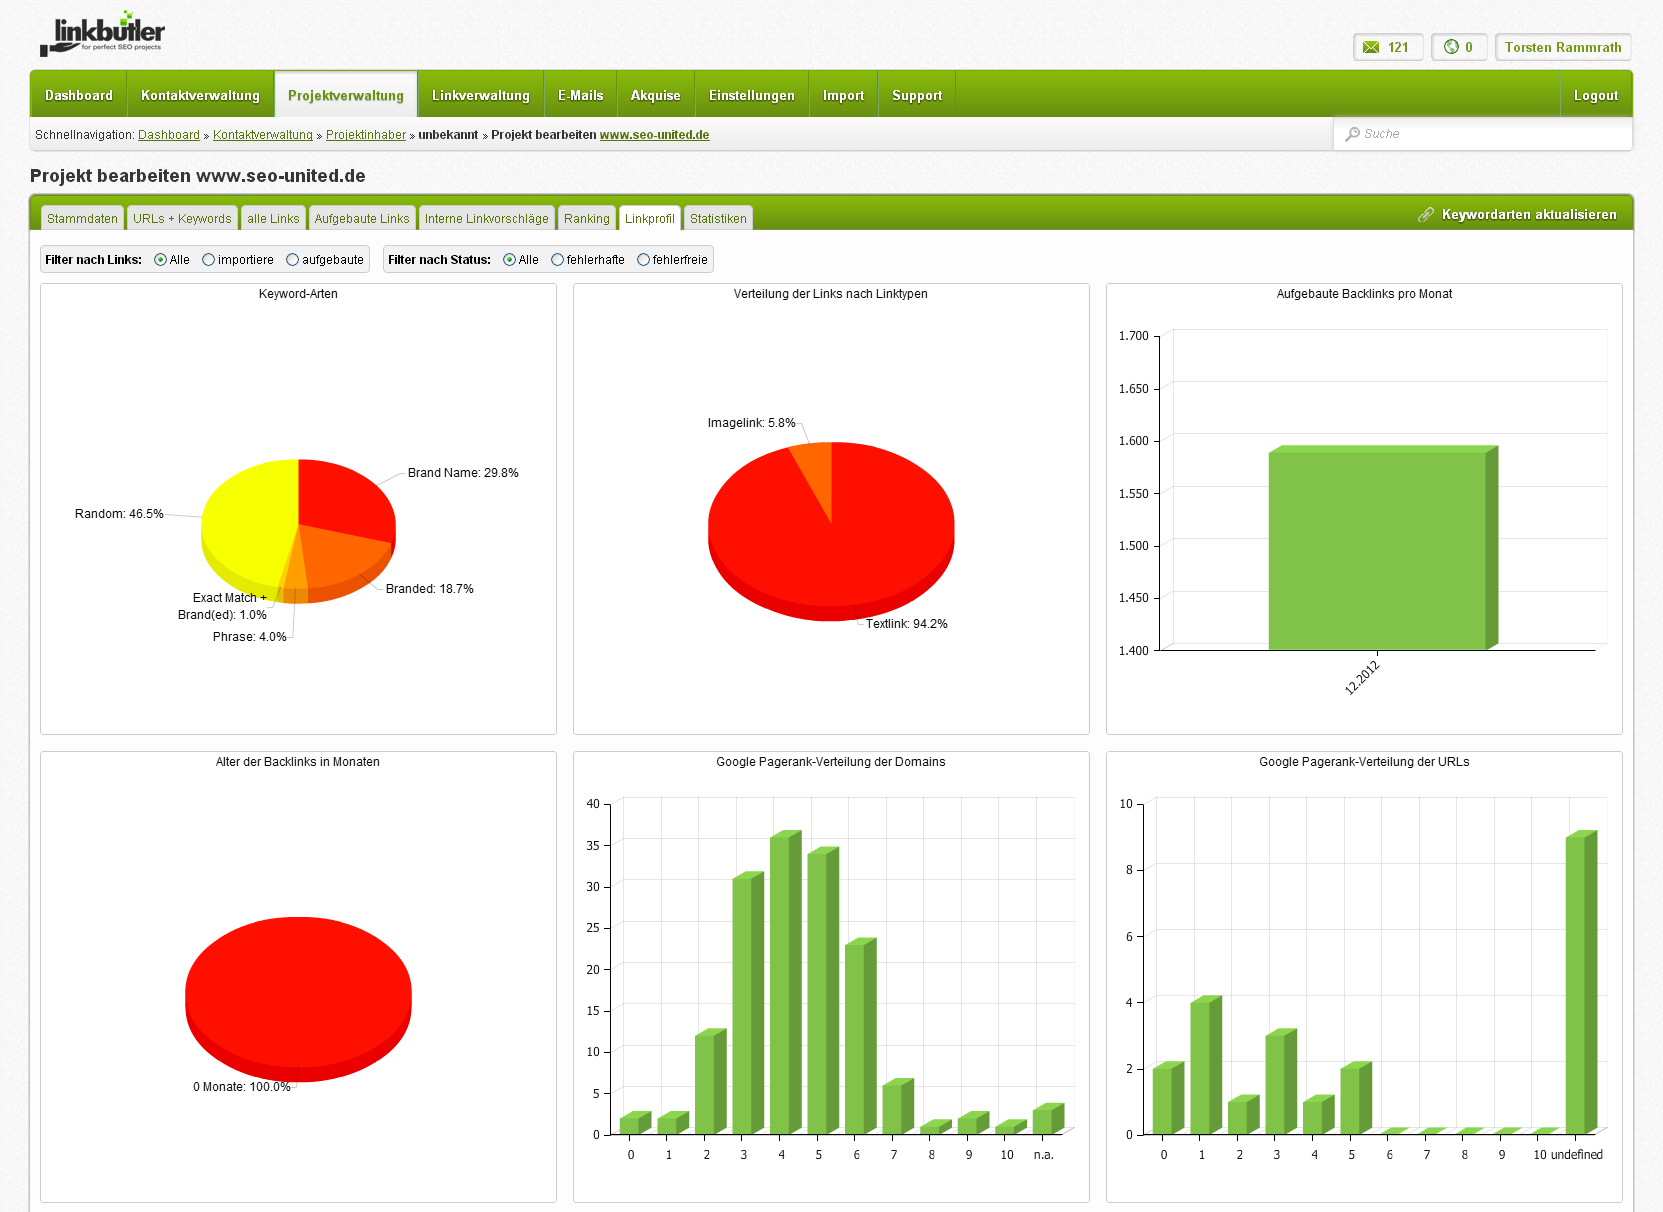Switch to the Interne Linkvorschläge tab
Image resolution: width=1663 pixels, height=1212 pixels.
point(487,218)
